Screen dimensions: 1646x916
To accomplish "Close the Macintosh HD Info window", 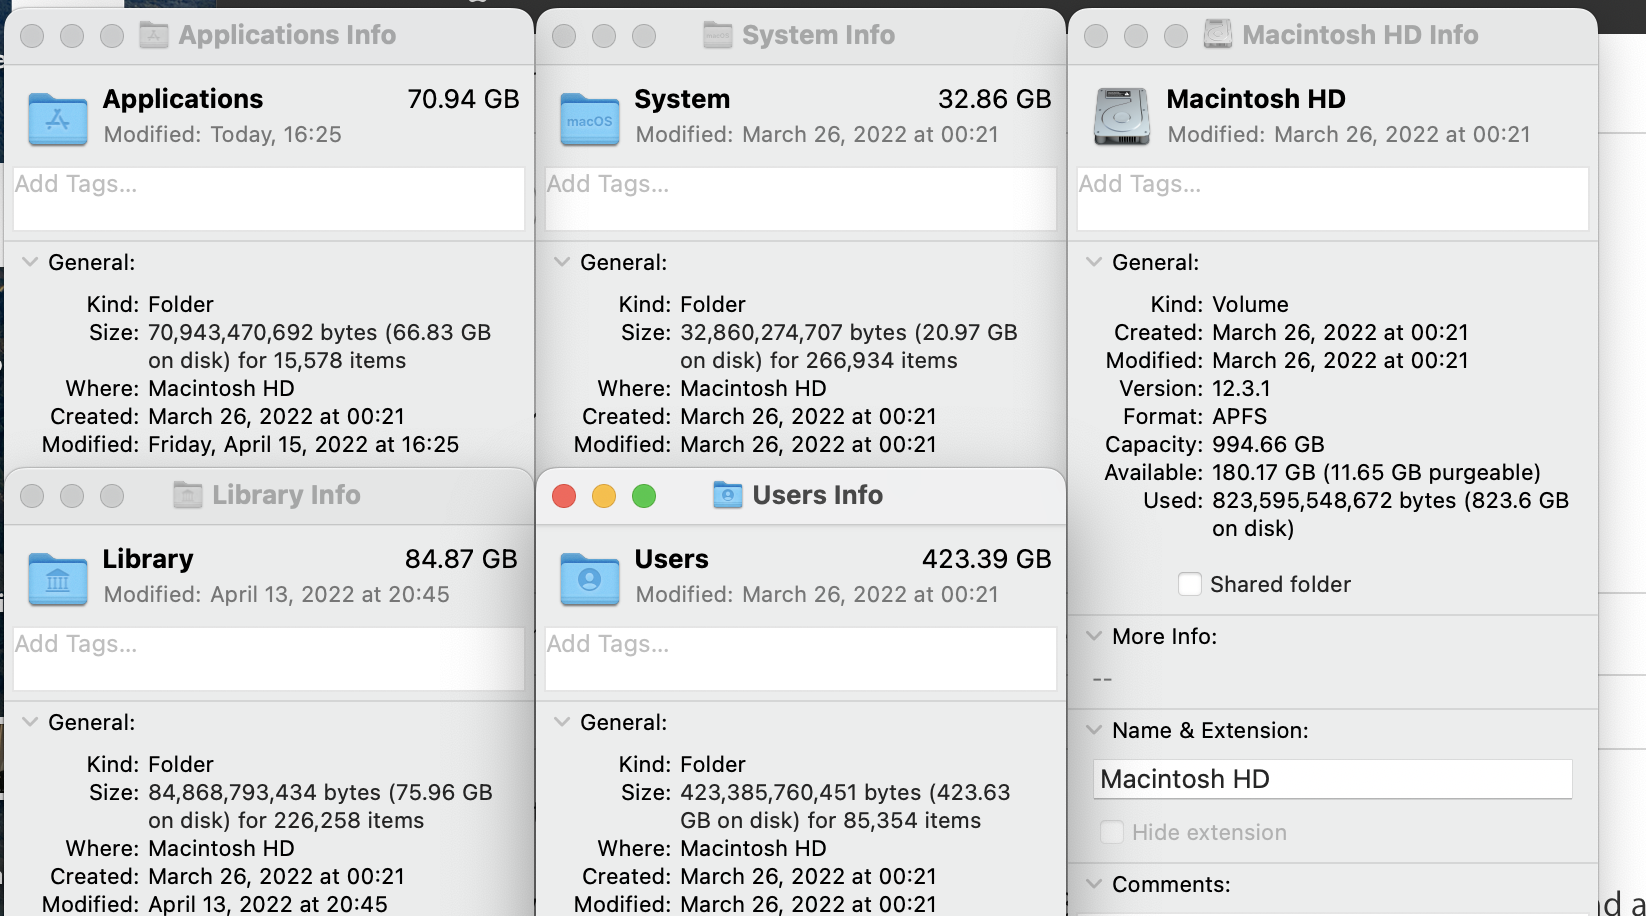I will tap(1096, 36).
